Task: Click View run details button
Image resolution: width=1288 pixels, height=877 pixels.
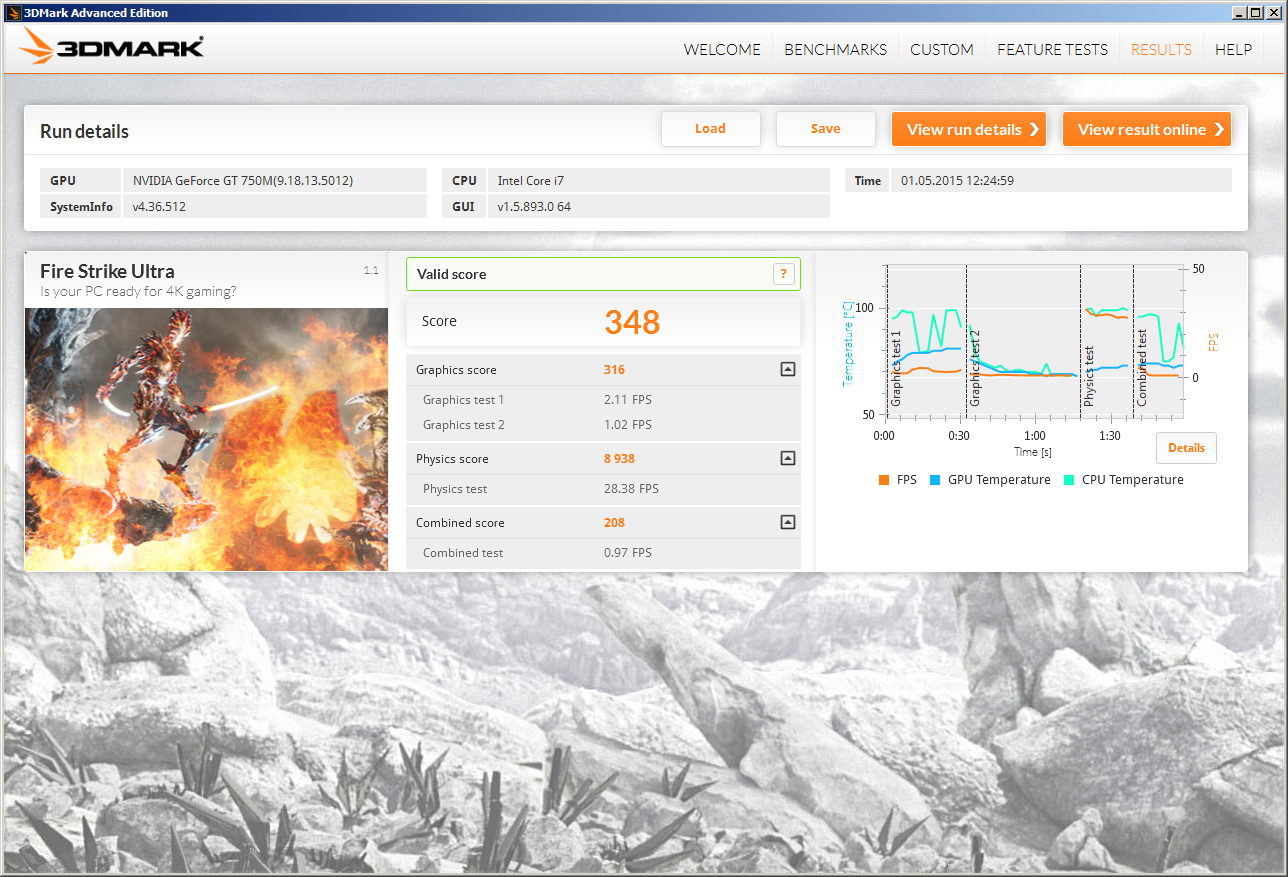Action: 968,129
